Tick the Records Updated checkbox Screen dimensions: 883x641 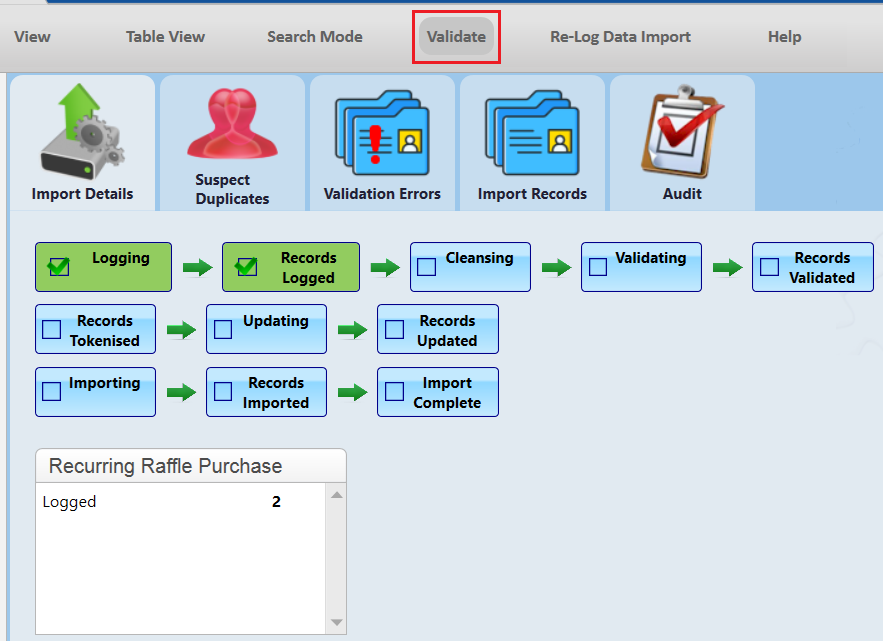394,329
